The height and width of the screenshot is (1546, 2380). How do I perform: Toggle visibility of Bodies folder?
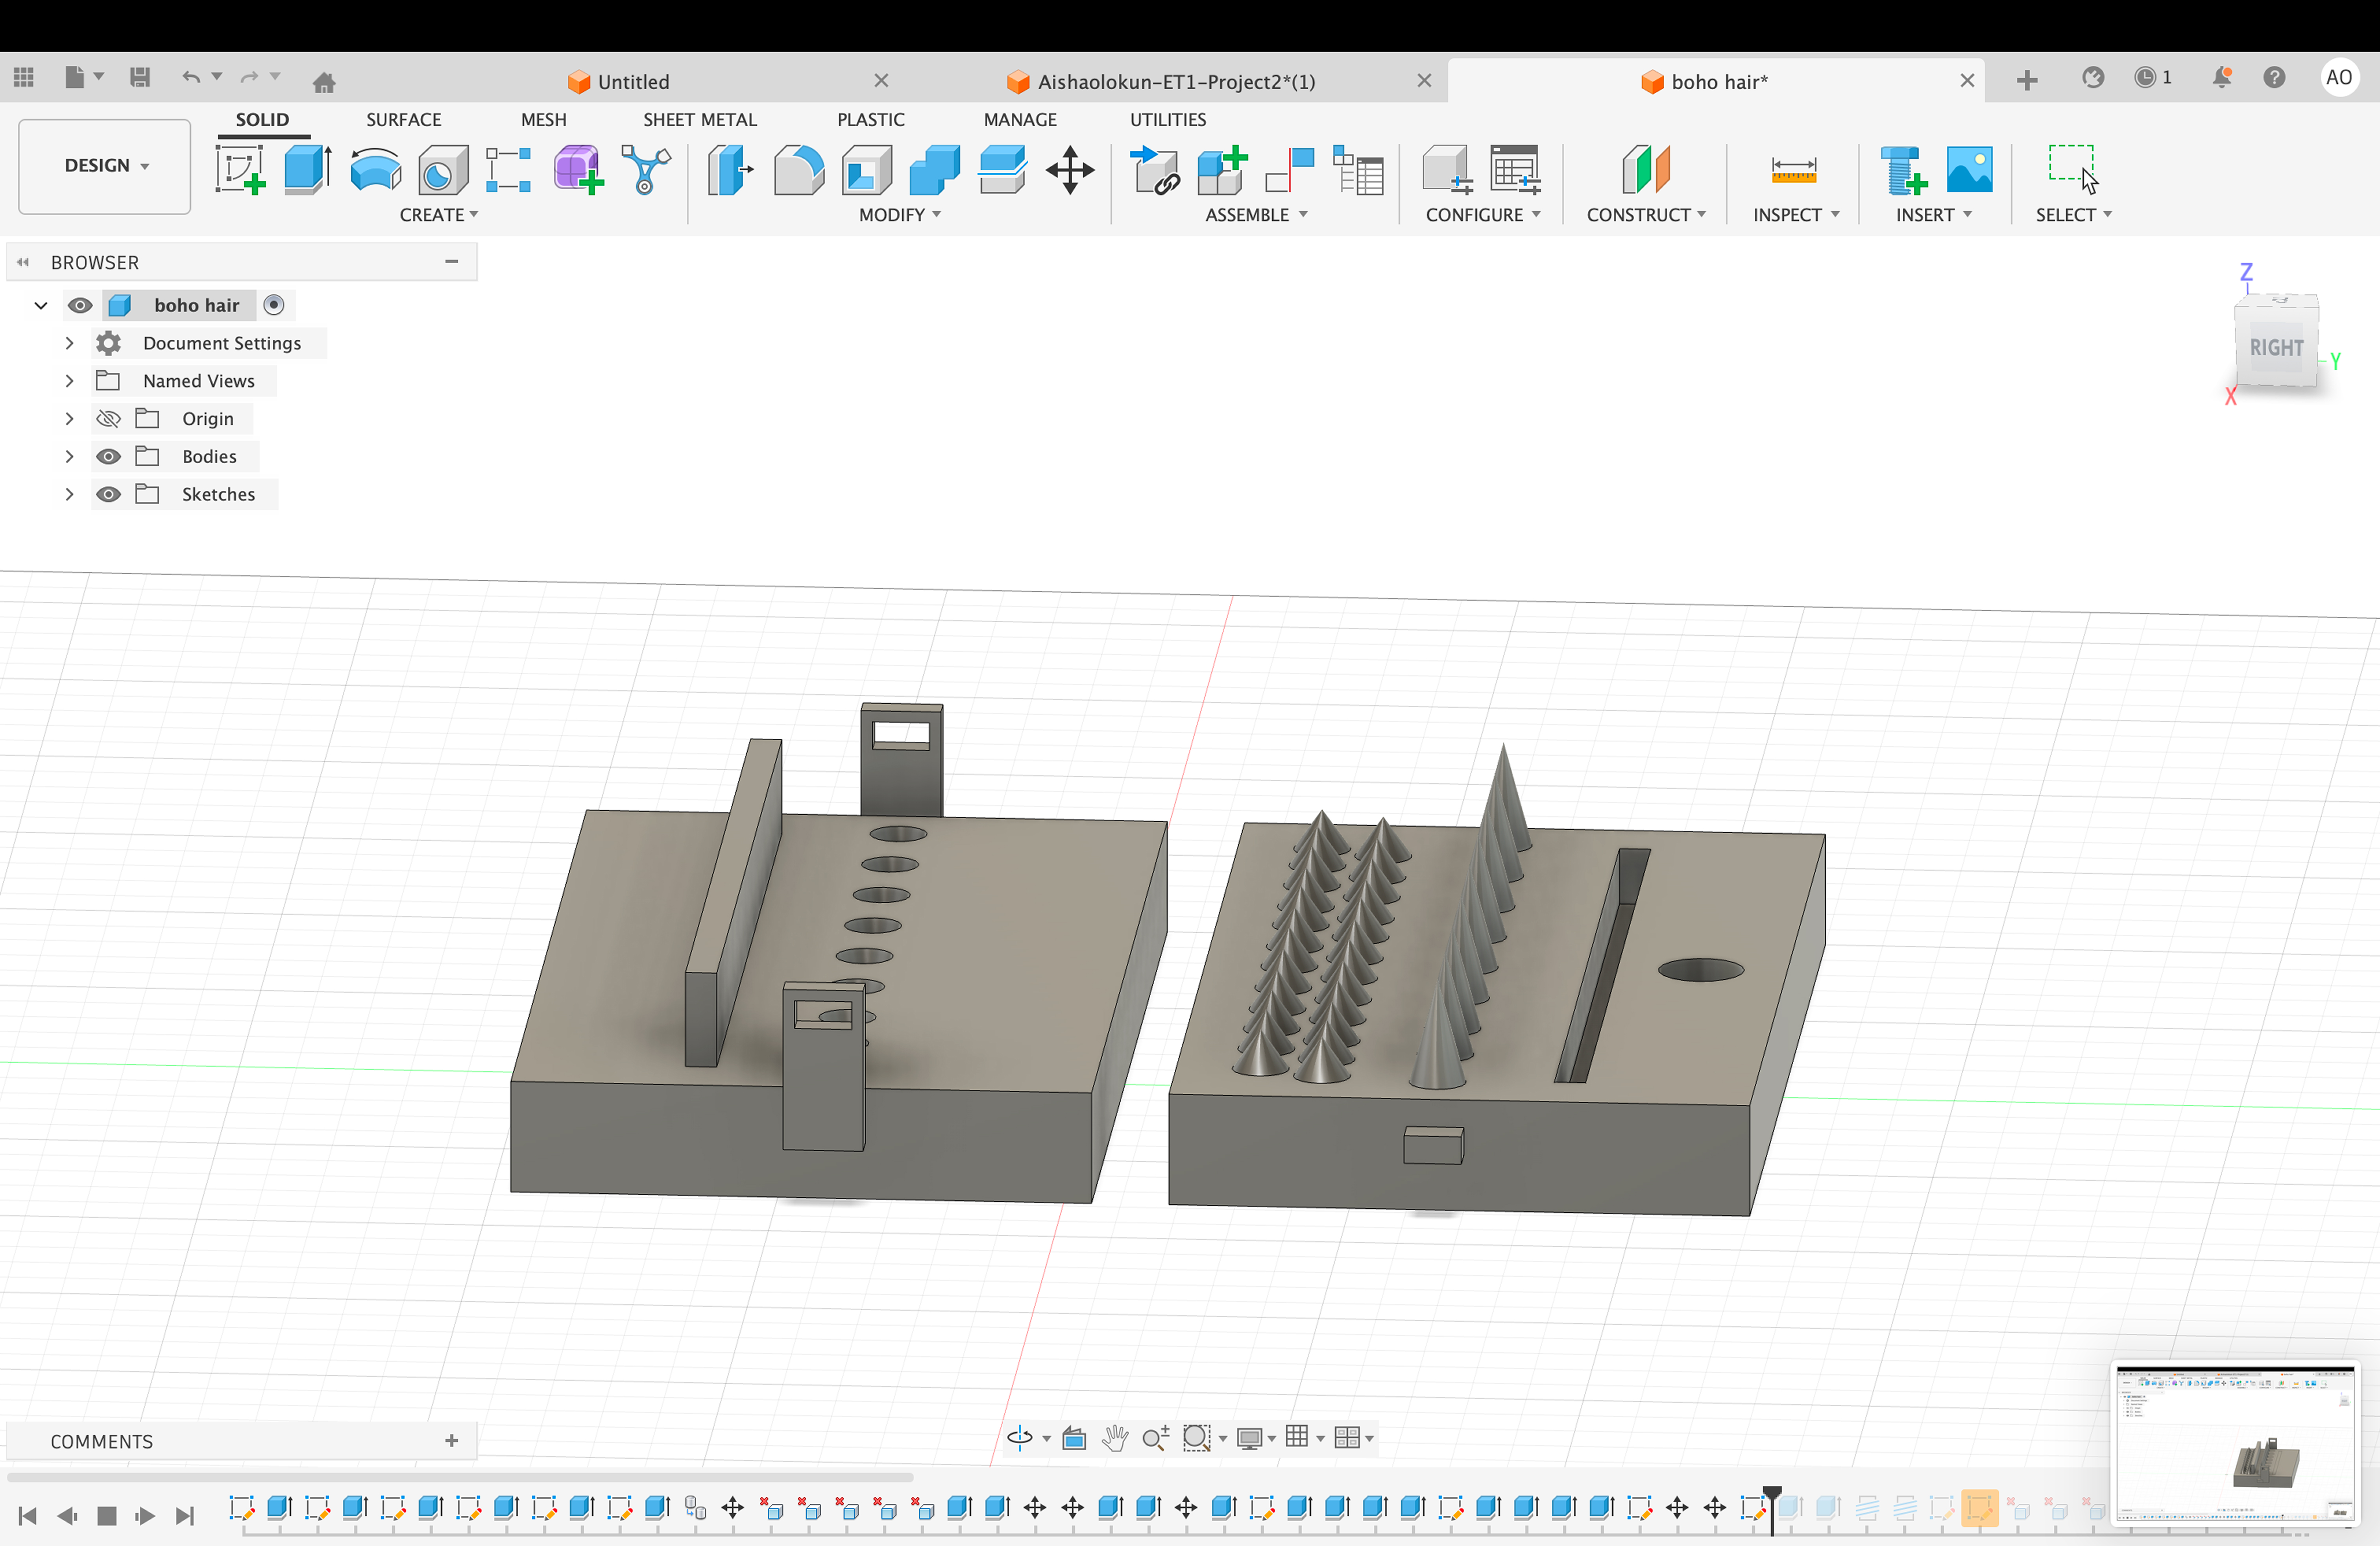[x=108, y=457]
